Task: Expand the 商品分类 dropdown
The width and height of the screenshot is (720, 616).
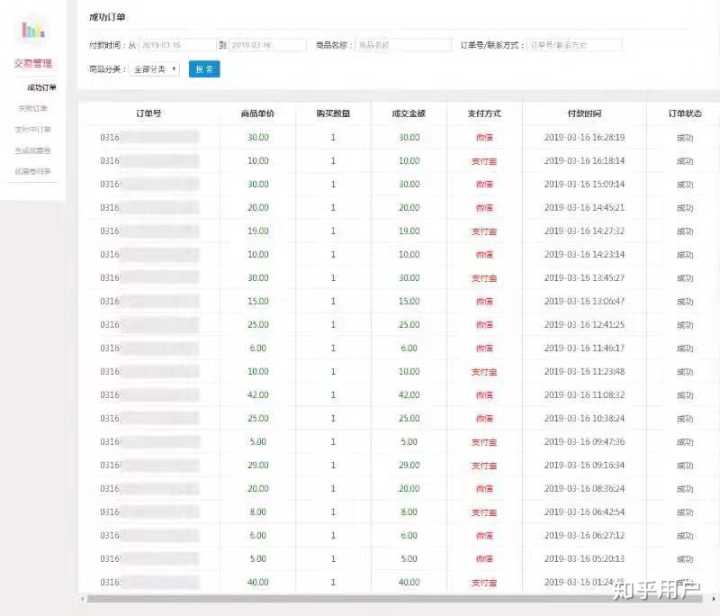Action: tap(156, 69)
